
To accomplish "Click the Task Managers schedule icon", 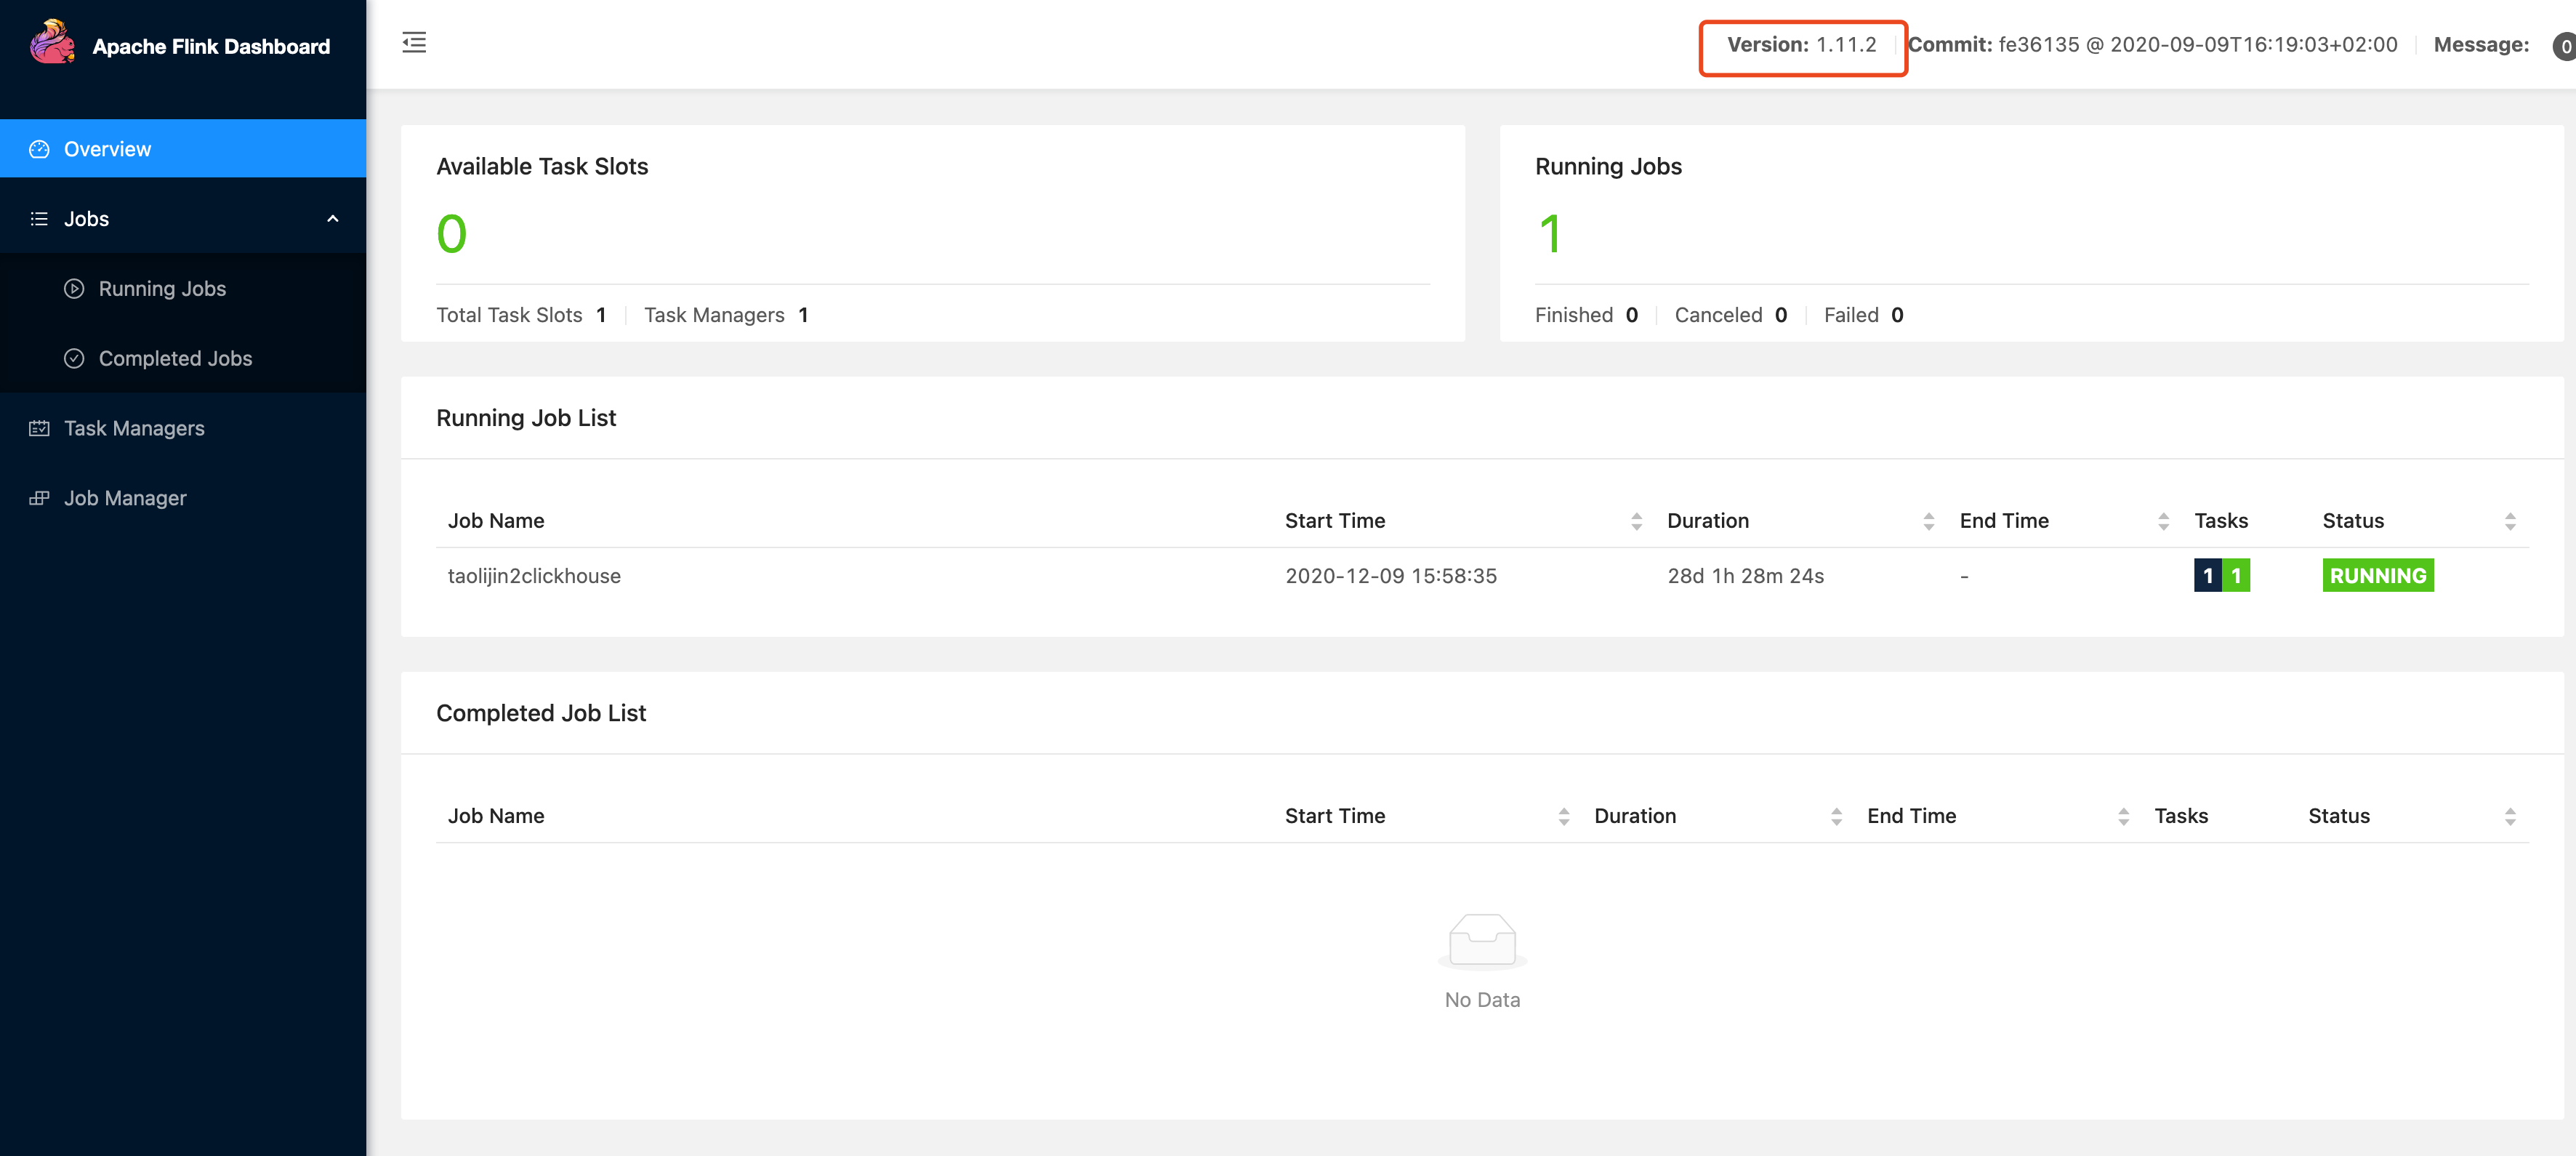I will point(39,429).
